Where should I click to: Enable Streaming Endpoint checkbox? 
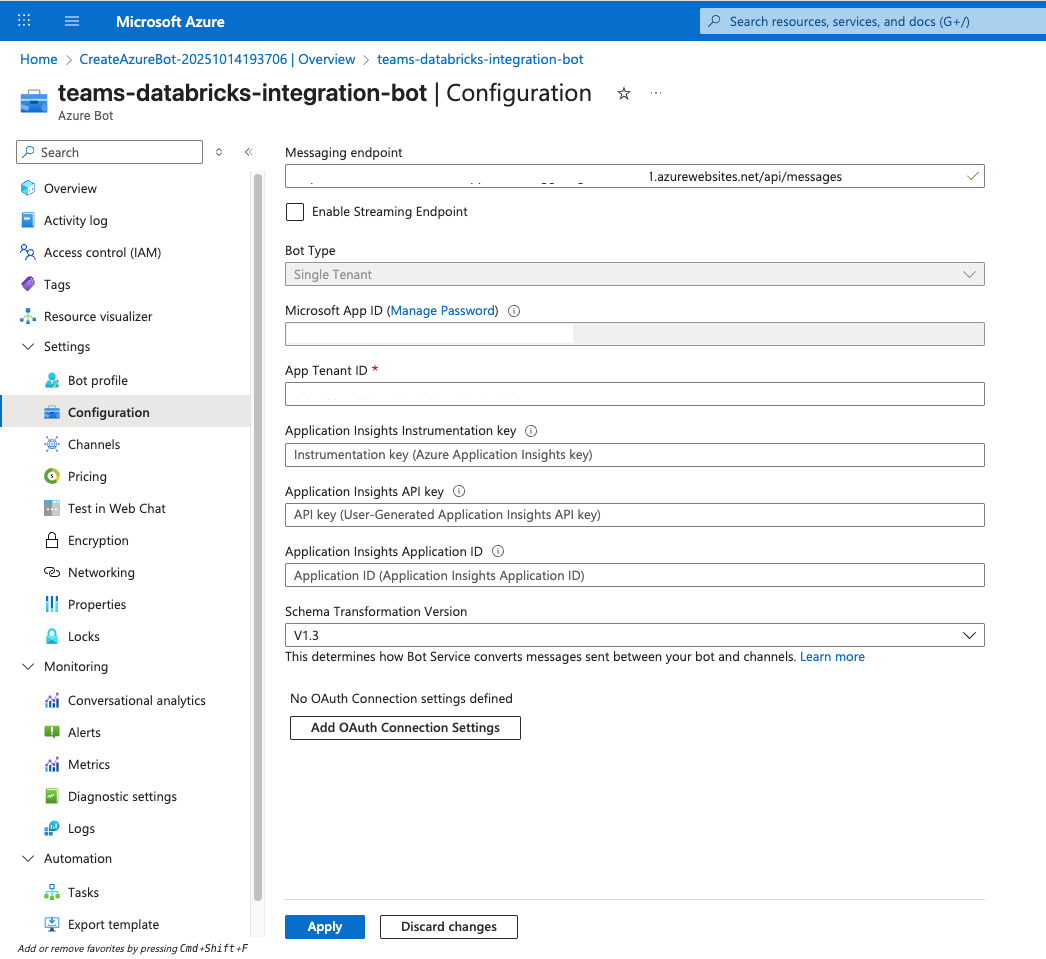click(294, 211)
